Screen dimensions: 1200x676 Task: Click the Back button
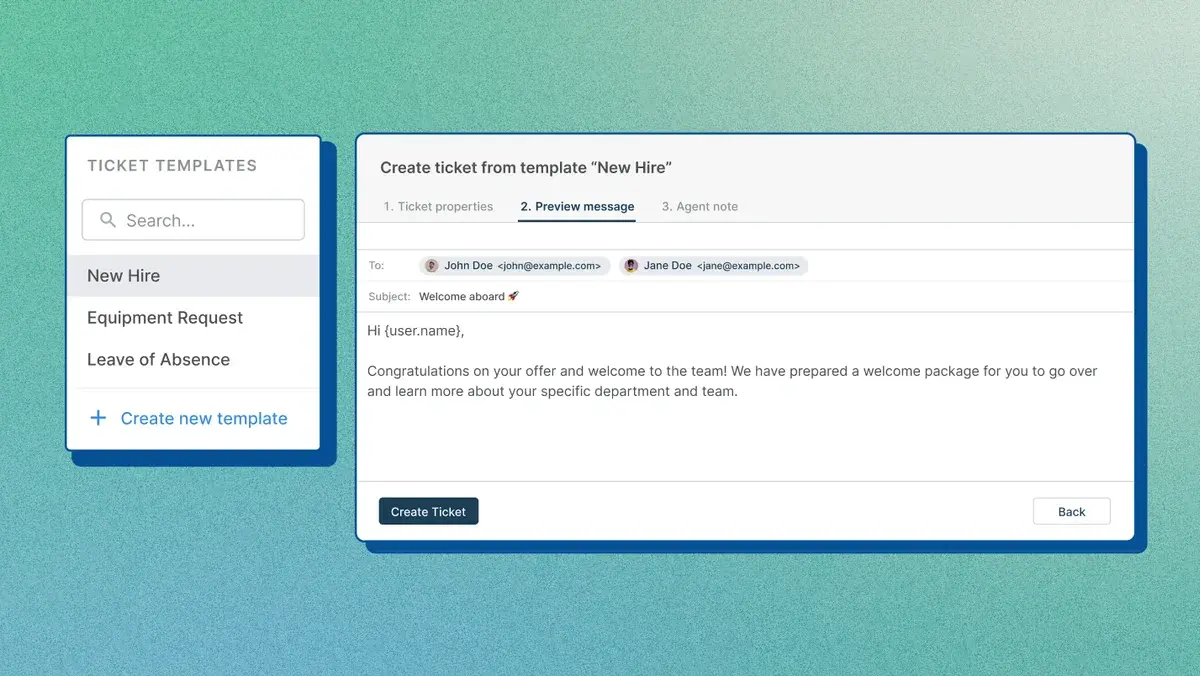pyautogui.click(x=1071, y=512)
